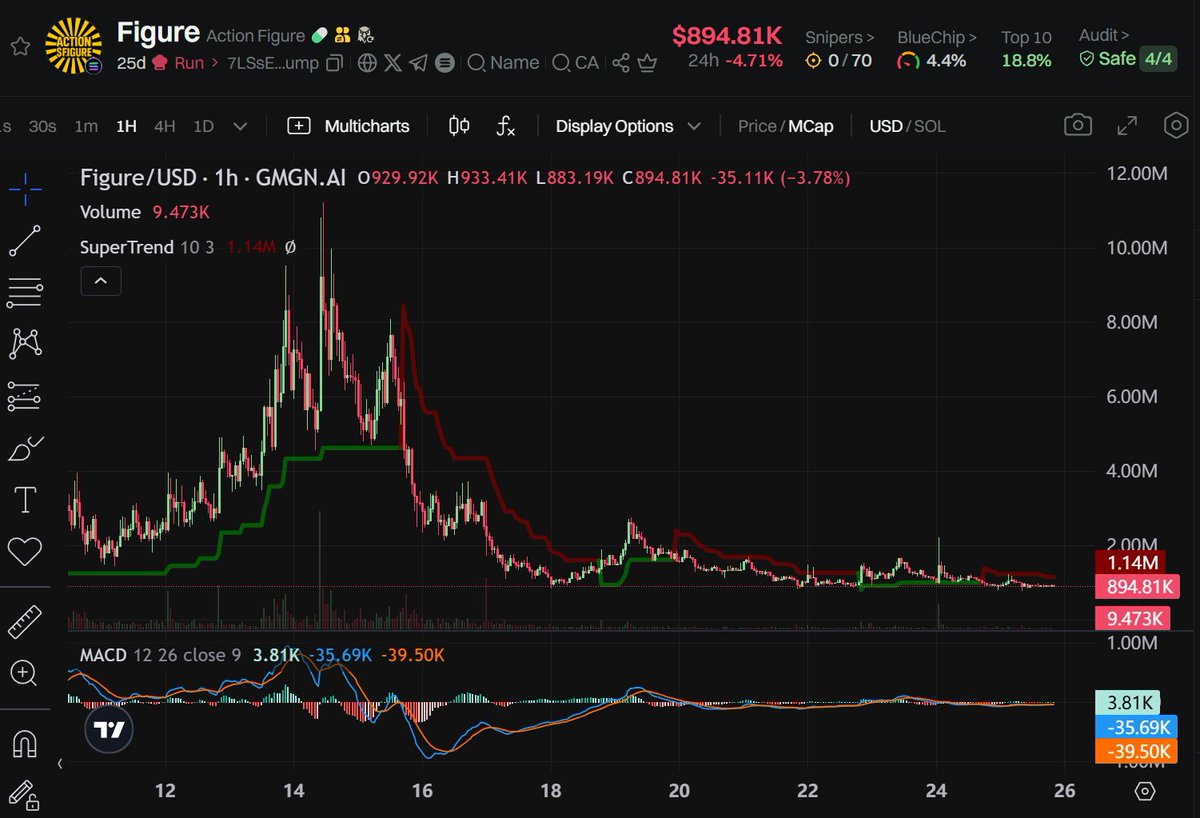Toggle magnet mode
The image size is (1200, 818).
25,744
